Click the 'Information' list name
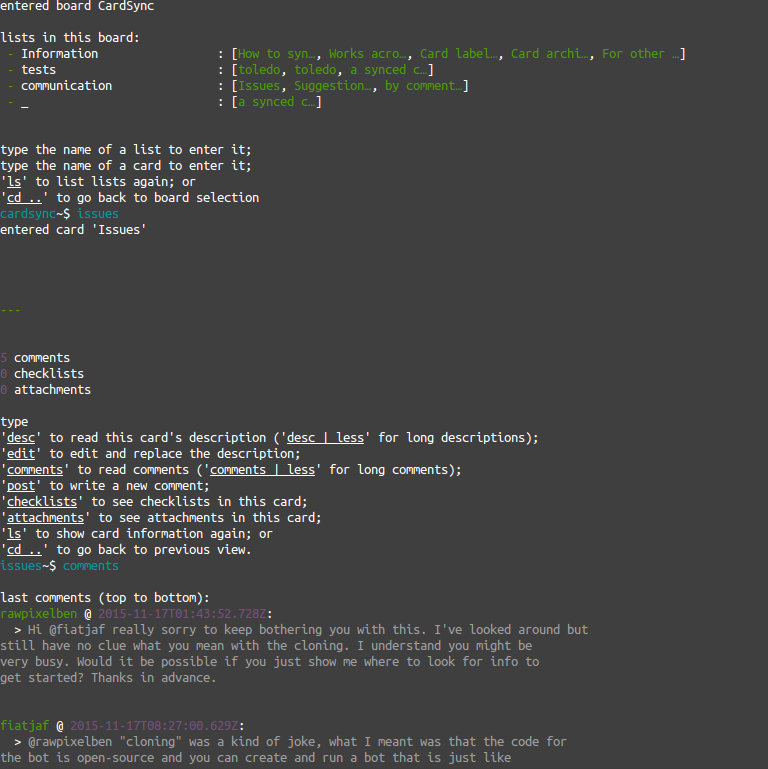Screen dimensions: 768x769 [59, 54]
